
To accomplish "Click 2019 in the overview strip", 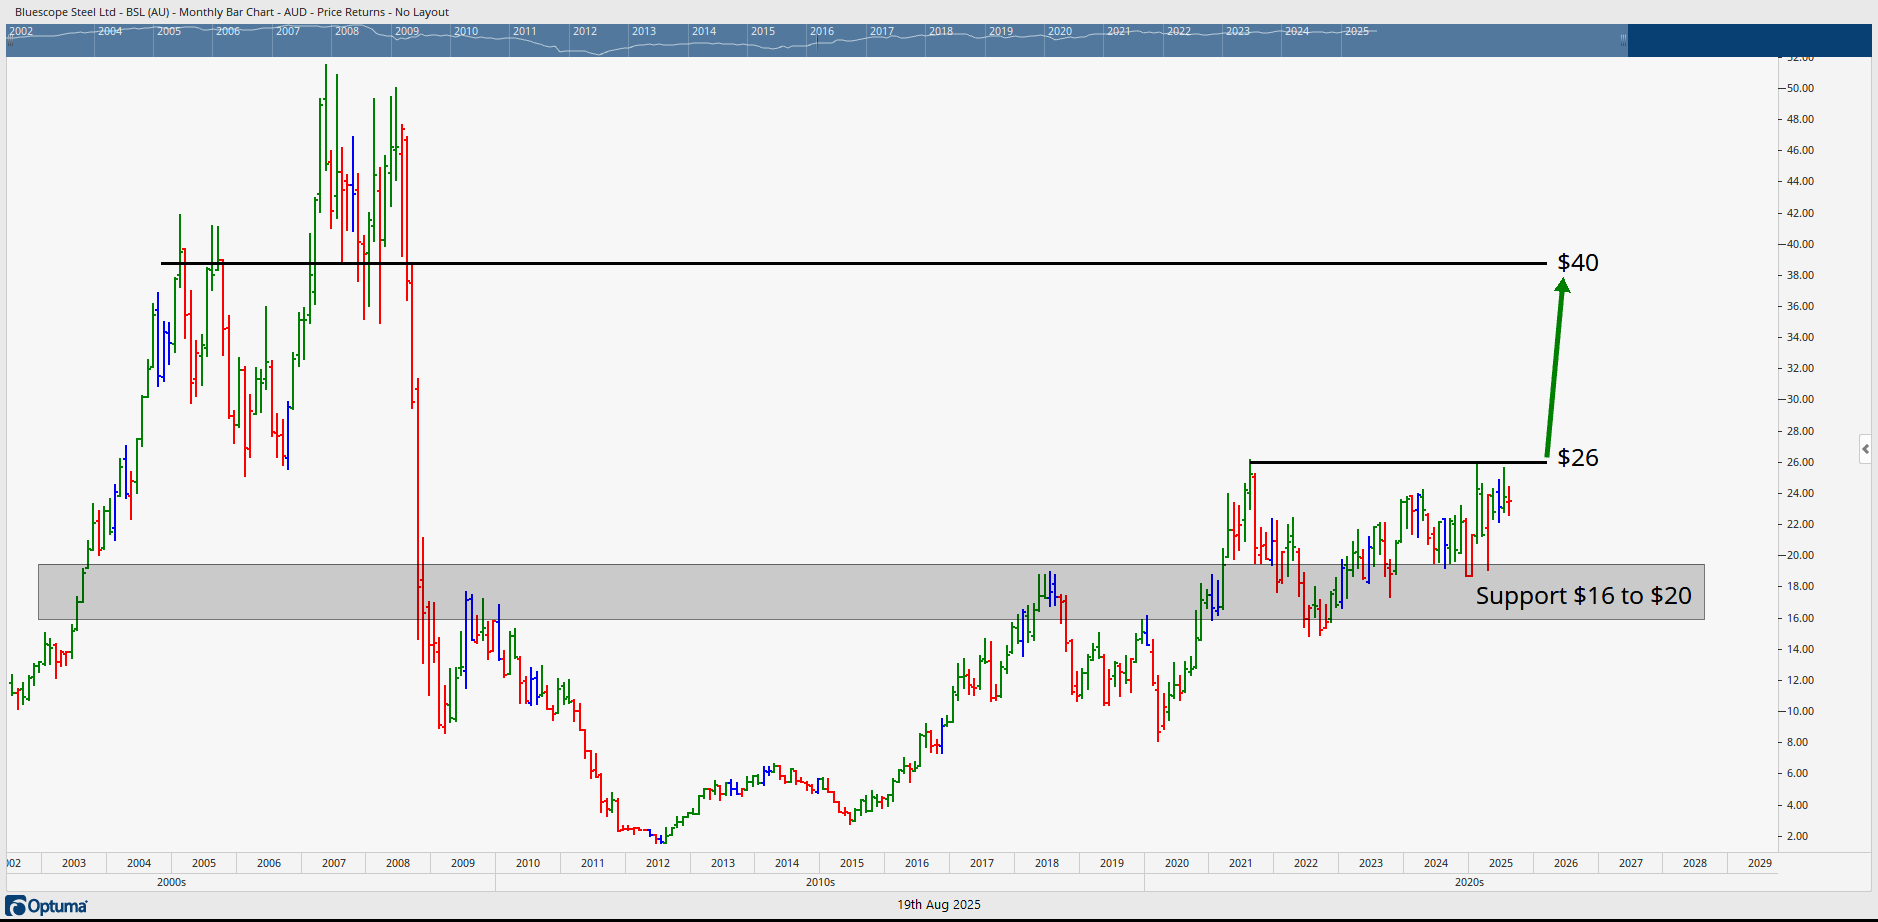I will click(x=1001, y=31).
